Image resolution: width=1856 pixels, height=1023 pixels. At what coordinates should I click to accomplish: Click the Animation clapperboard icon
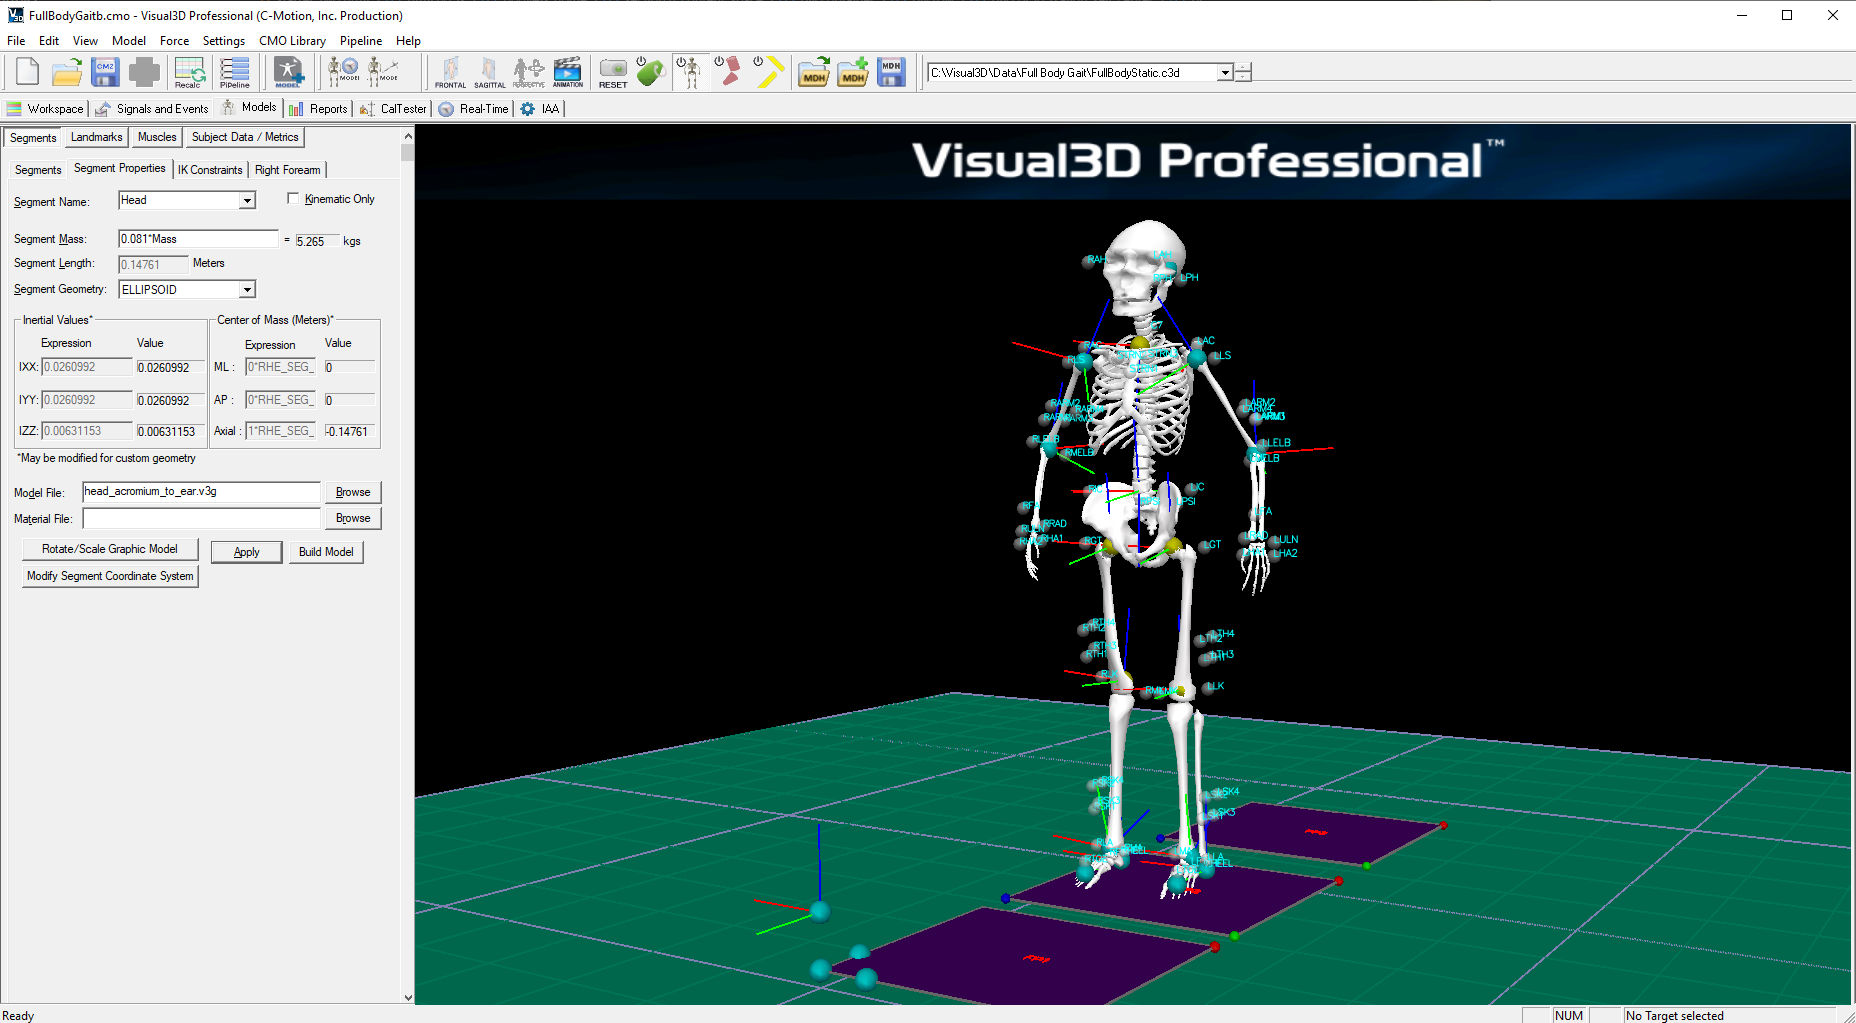click(x=567, y=72)
